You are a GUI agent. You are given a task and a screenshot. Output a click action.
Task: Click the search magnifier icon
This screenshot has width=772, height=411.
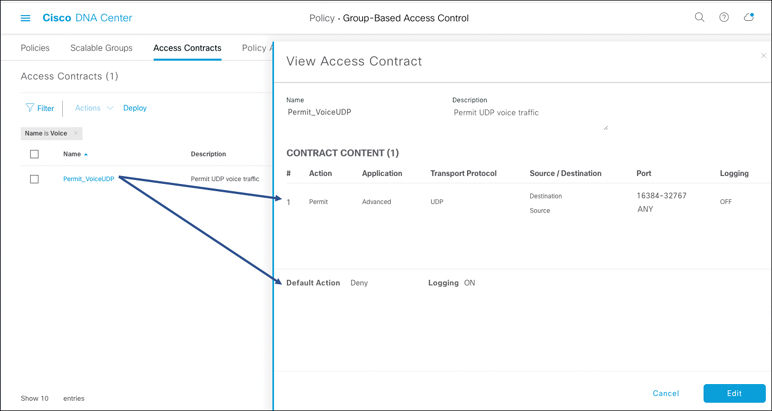(x=699, y=17)
